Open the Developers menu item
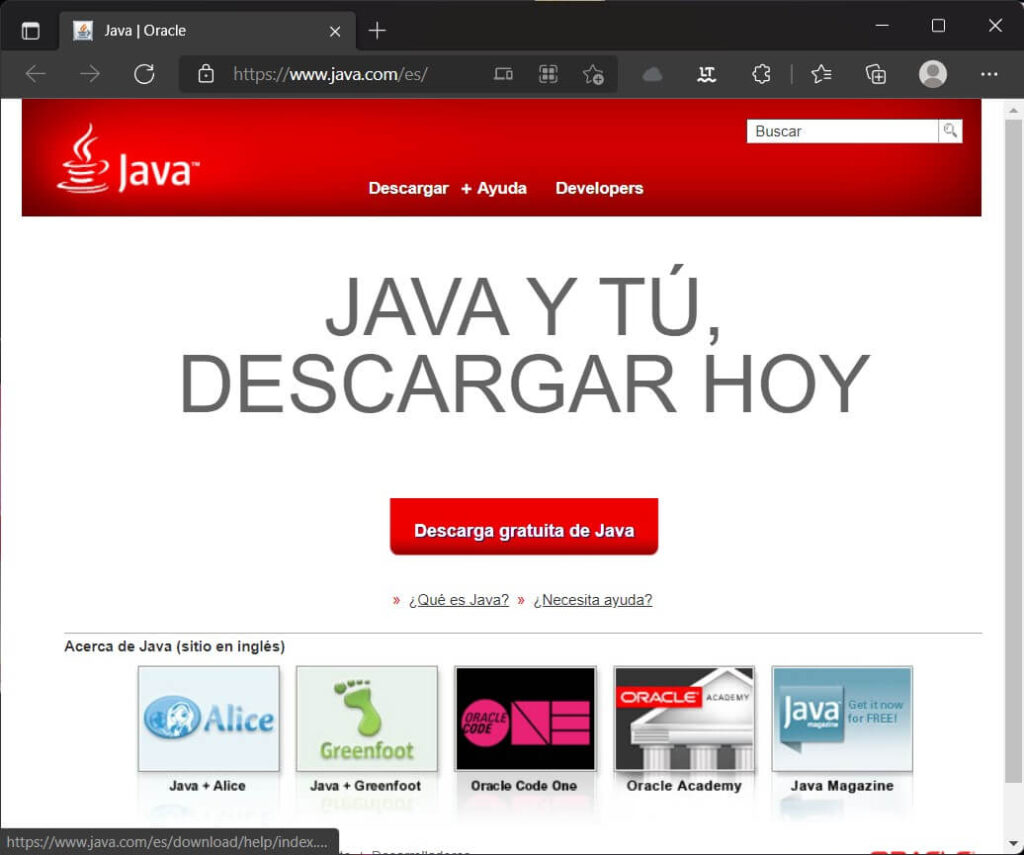Viewport: 1024px width, 855px height. 599,188
